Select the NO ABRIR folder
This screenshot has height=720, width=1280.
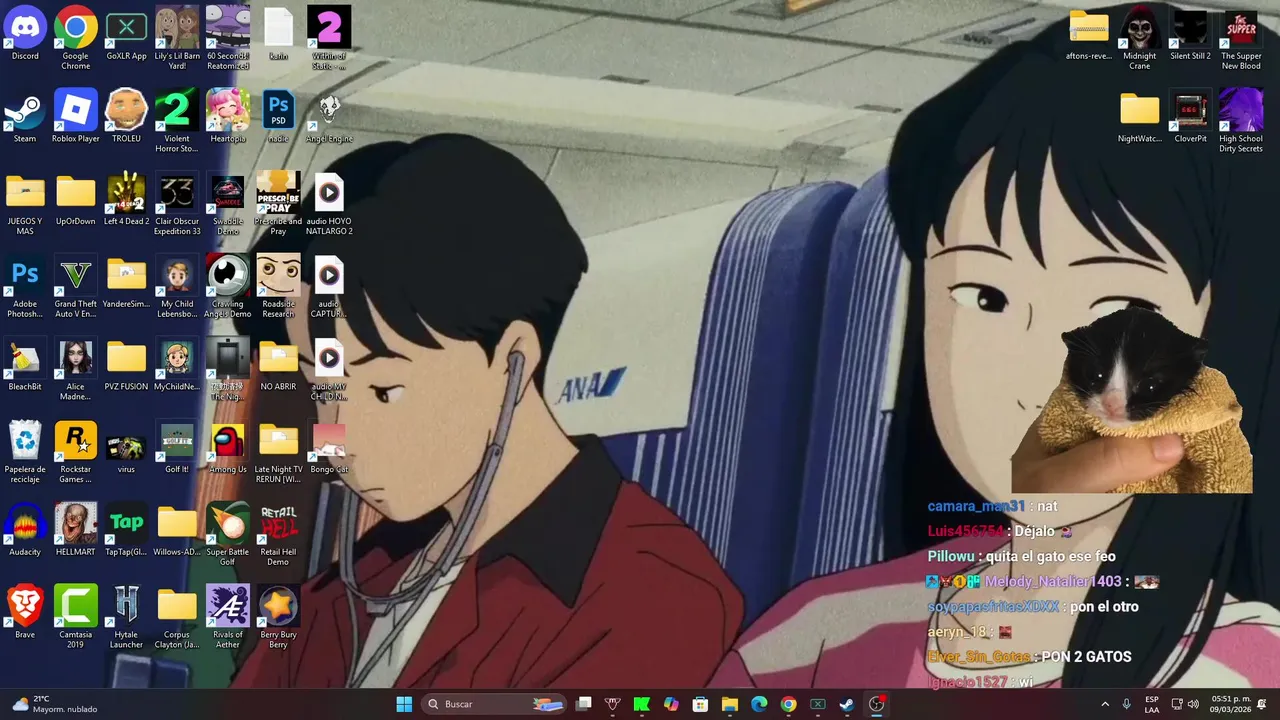click(x=278, y=365)
